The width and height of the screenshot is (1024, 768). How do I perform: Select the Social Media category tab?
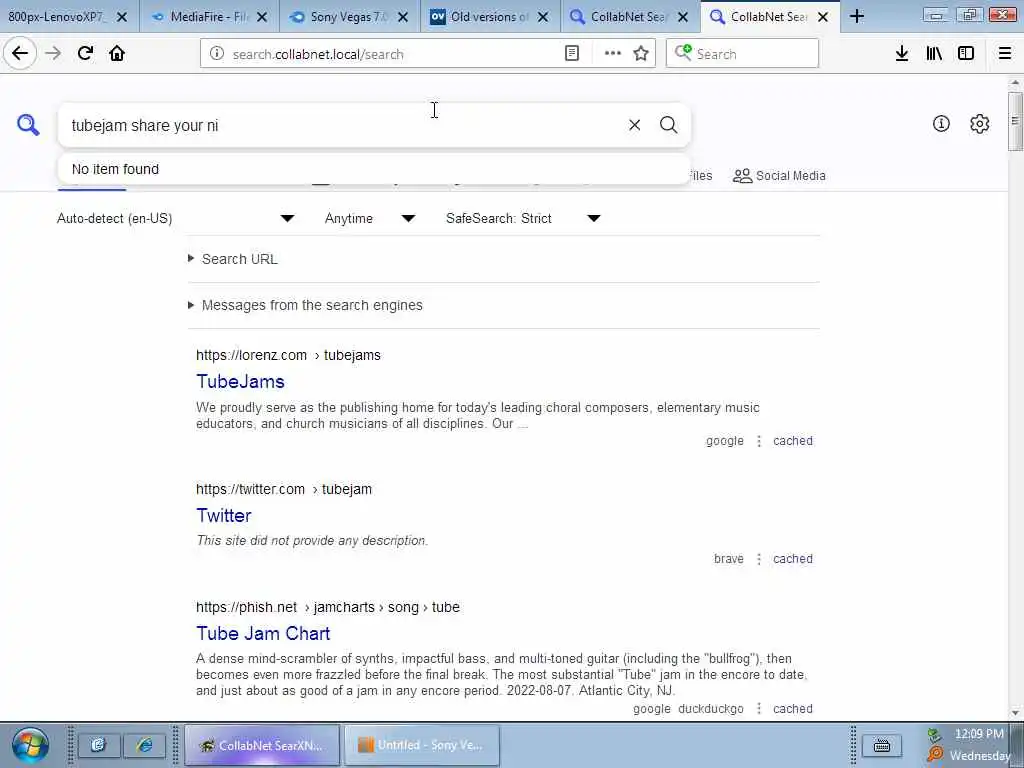pos(779,176)
